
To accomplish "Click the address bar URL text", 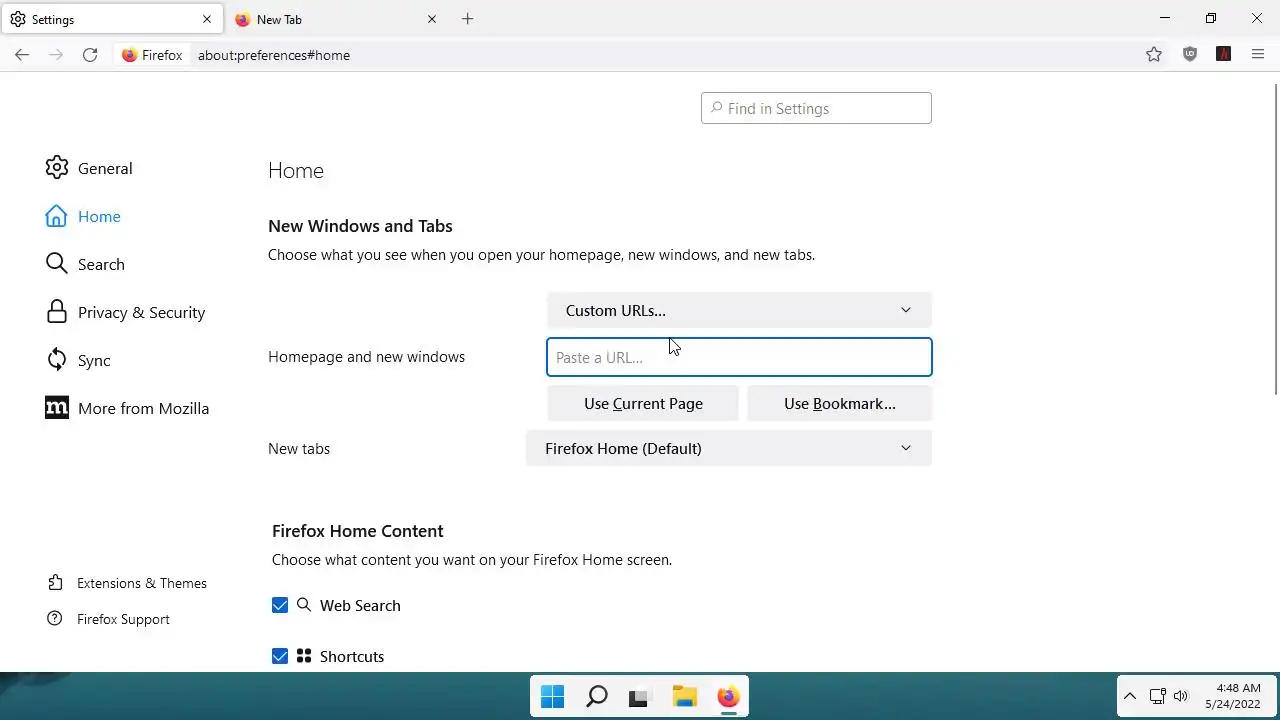I will (x=274, y=55).
